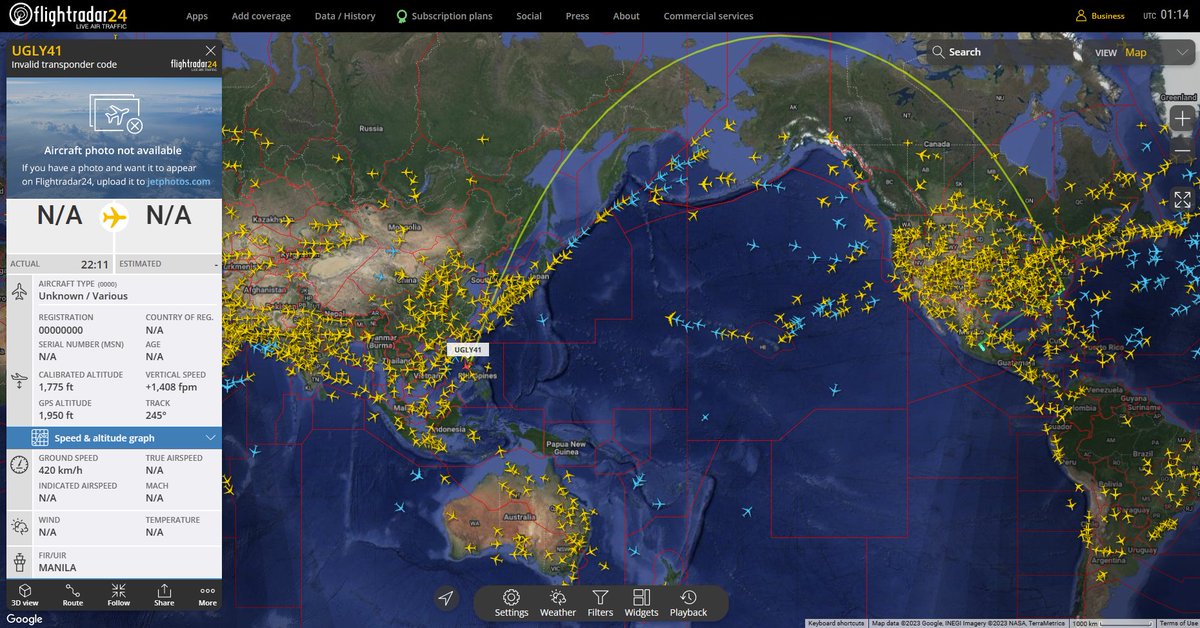Select the MANILA FIR/UIR value

coord(57,568)
